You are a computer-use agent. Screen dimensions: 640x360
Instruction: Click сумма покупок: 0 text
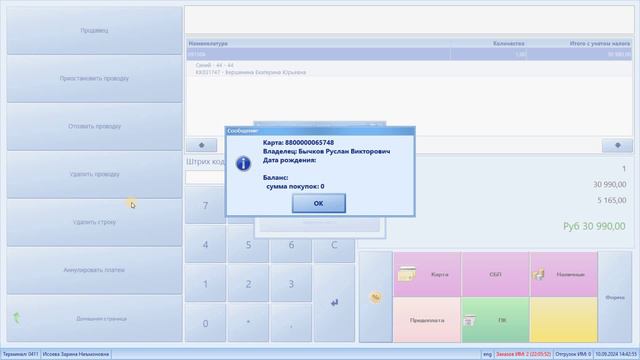(x=295, y=187)
